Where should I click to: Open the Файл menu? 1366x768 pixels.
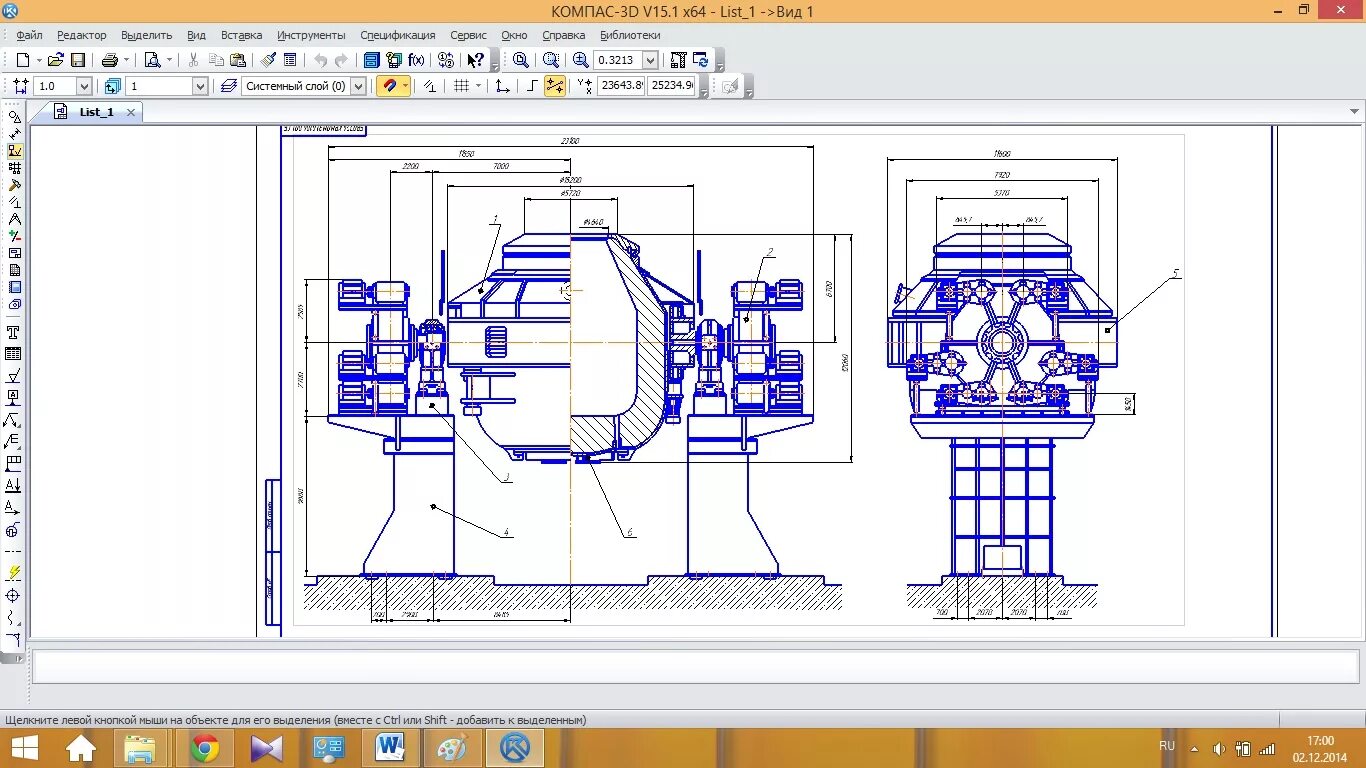click(29, 35)
